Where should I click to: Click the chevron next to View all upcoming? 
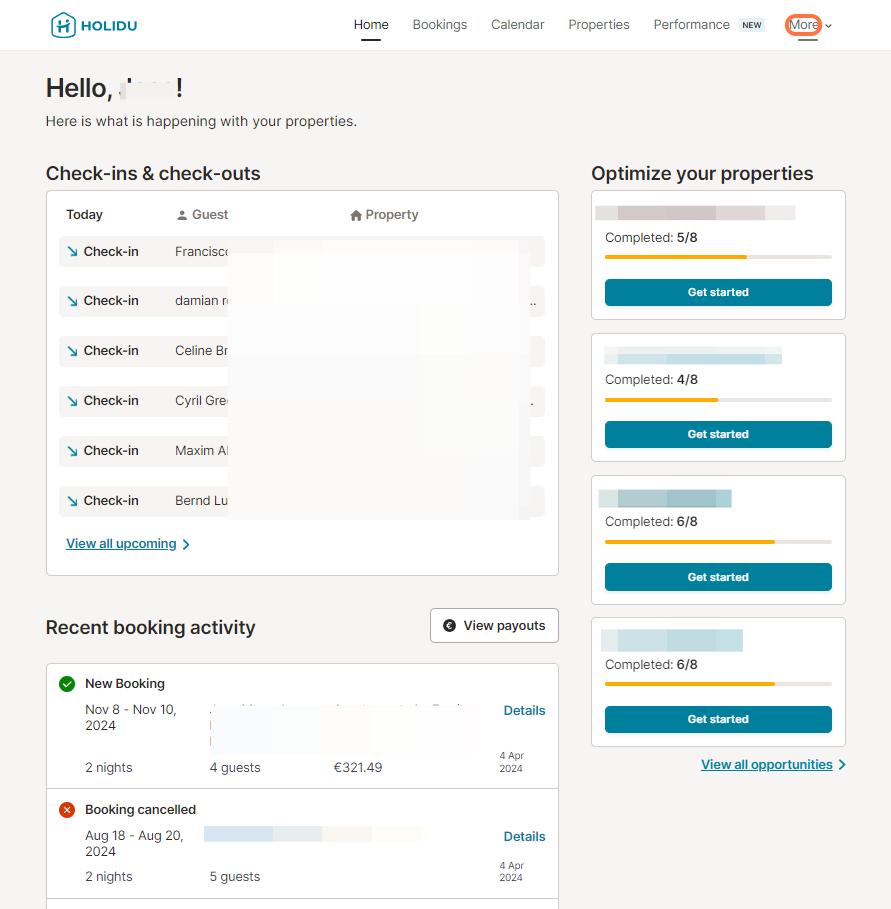coord(186,544)
